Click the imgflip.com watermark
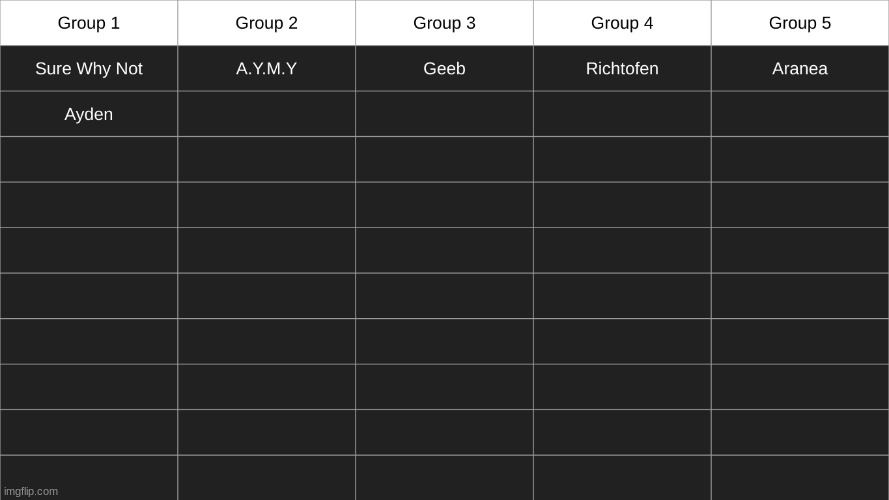 coord(32,491)
